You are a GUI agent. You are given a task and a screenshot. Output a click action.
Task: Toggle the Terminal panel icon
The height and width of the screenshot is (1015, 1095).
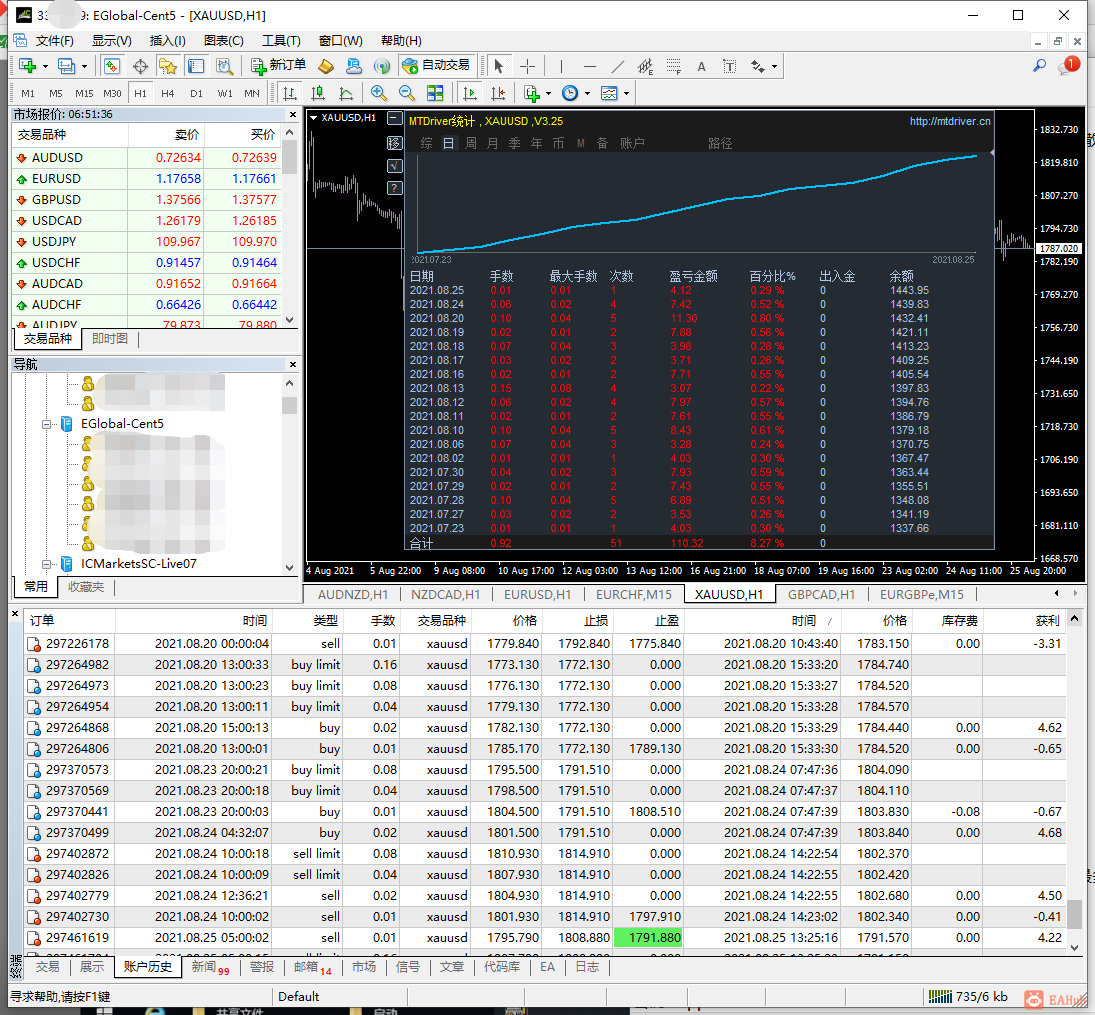point(196,66)
